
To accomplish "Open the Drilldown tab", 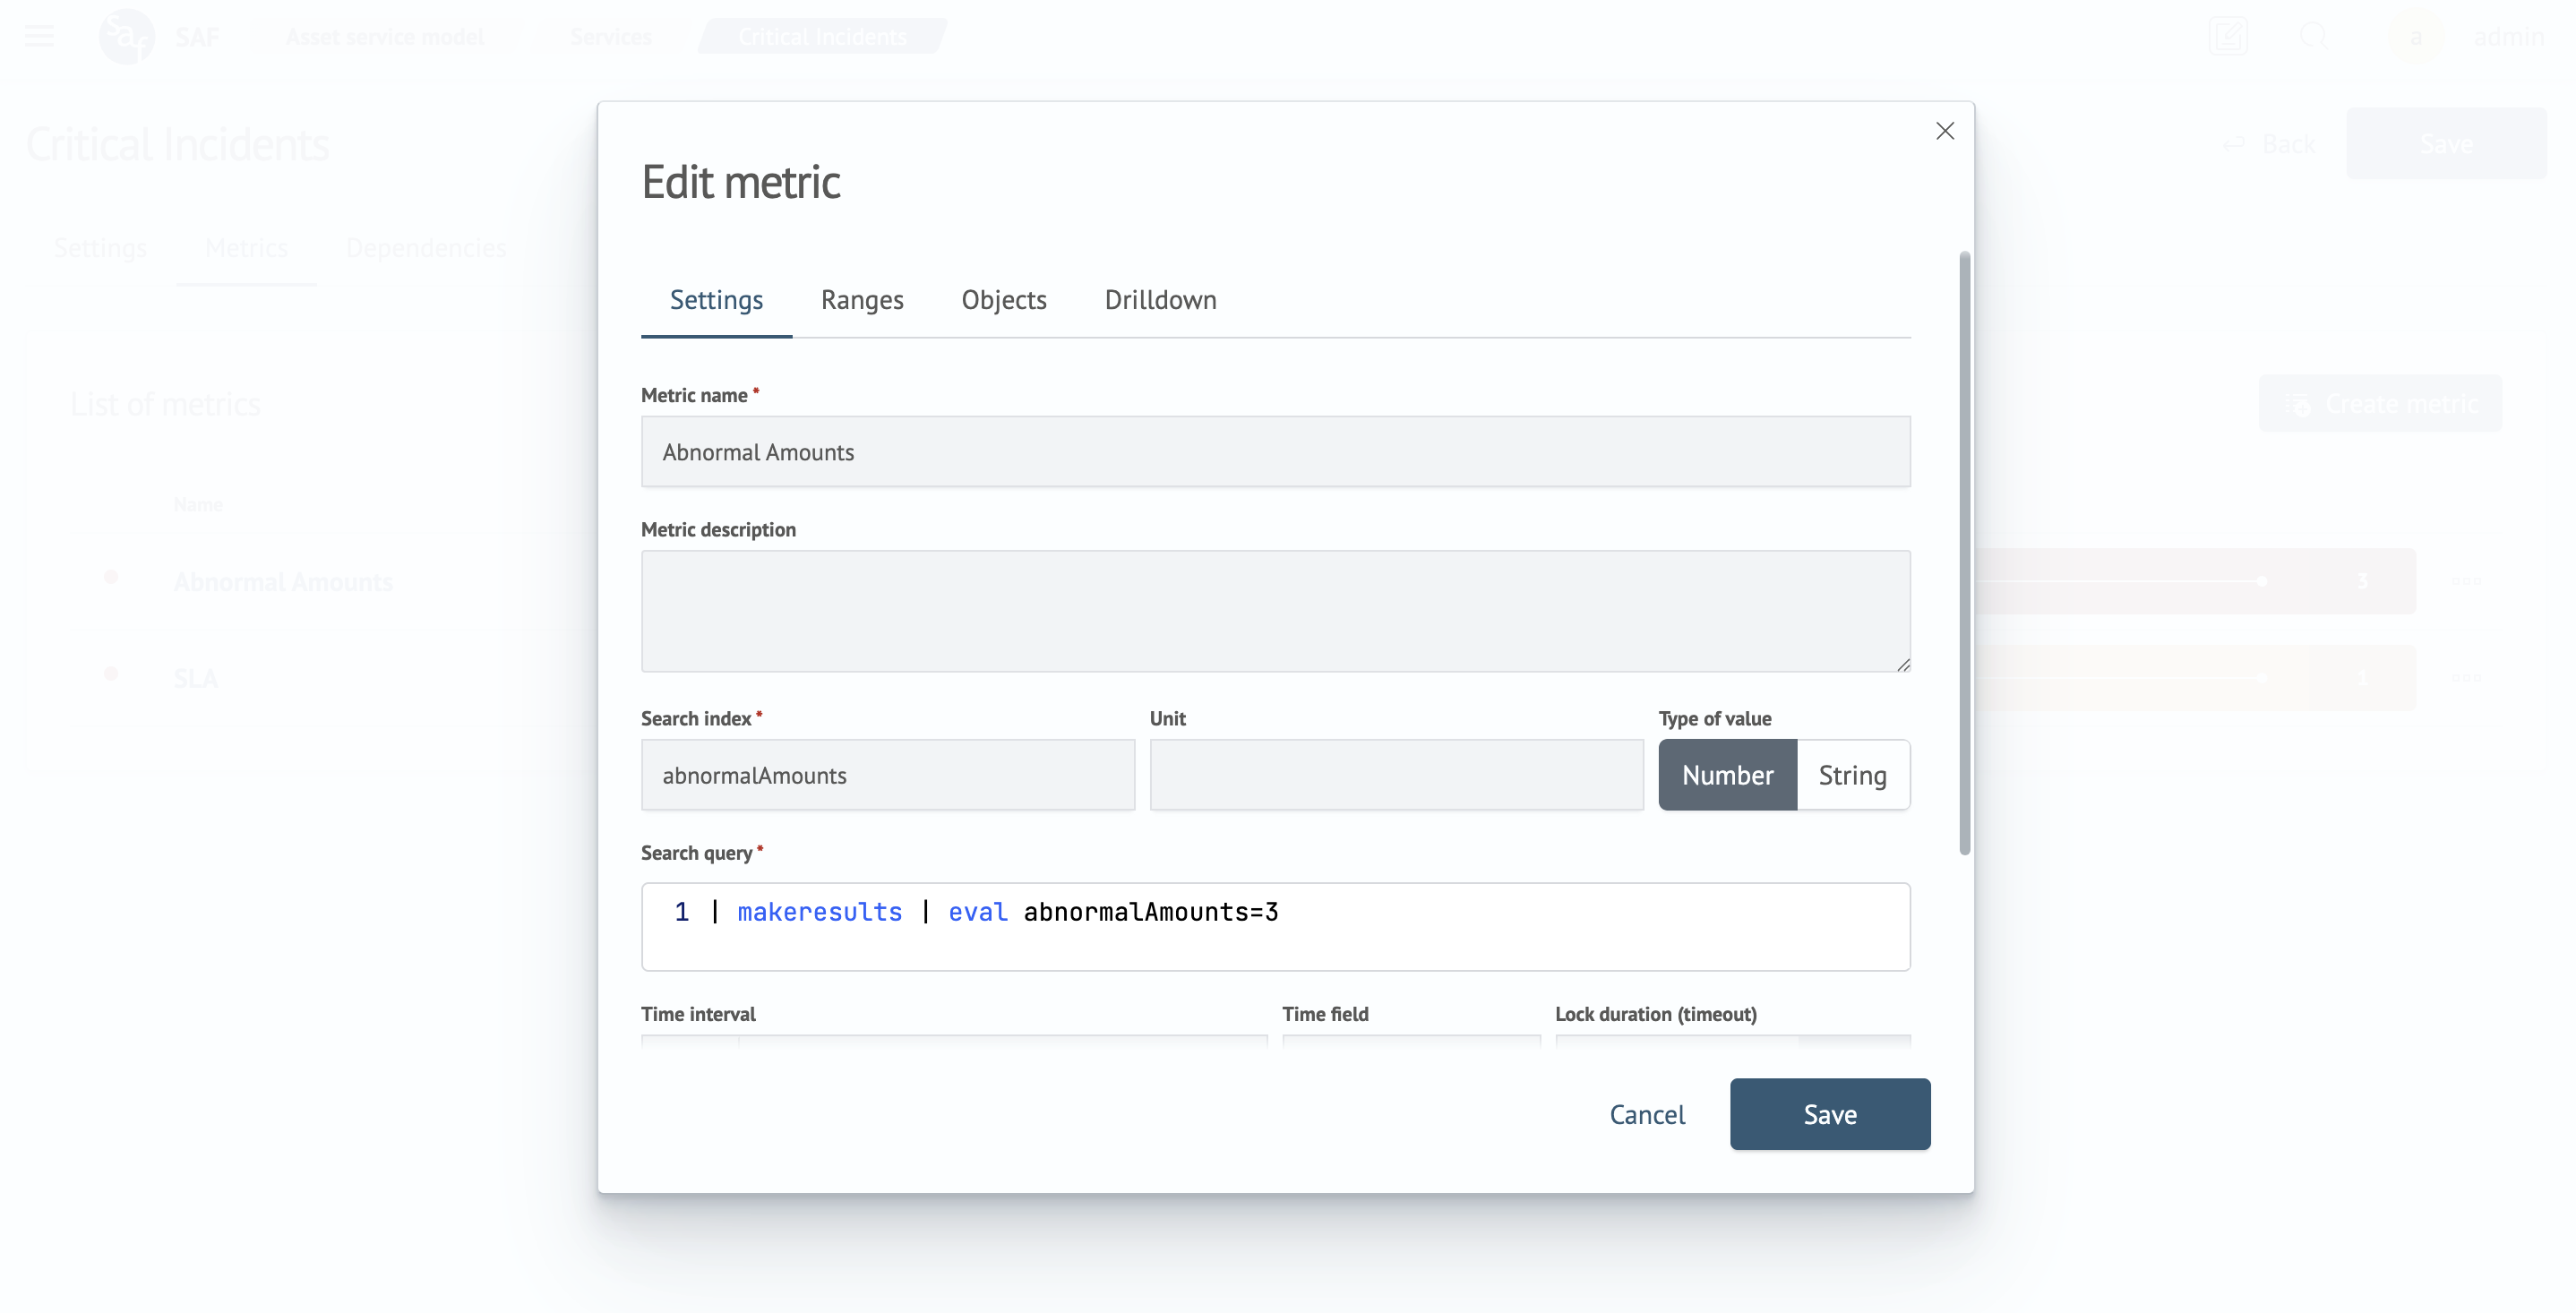I will (1160, 300).
